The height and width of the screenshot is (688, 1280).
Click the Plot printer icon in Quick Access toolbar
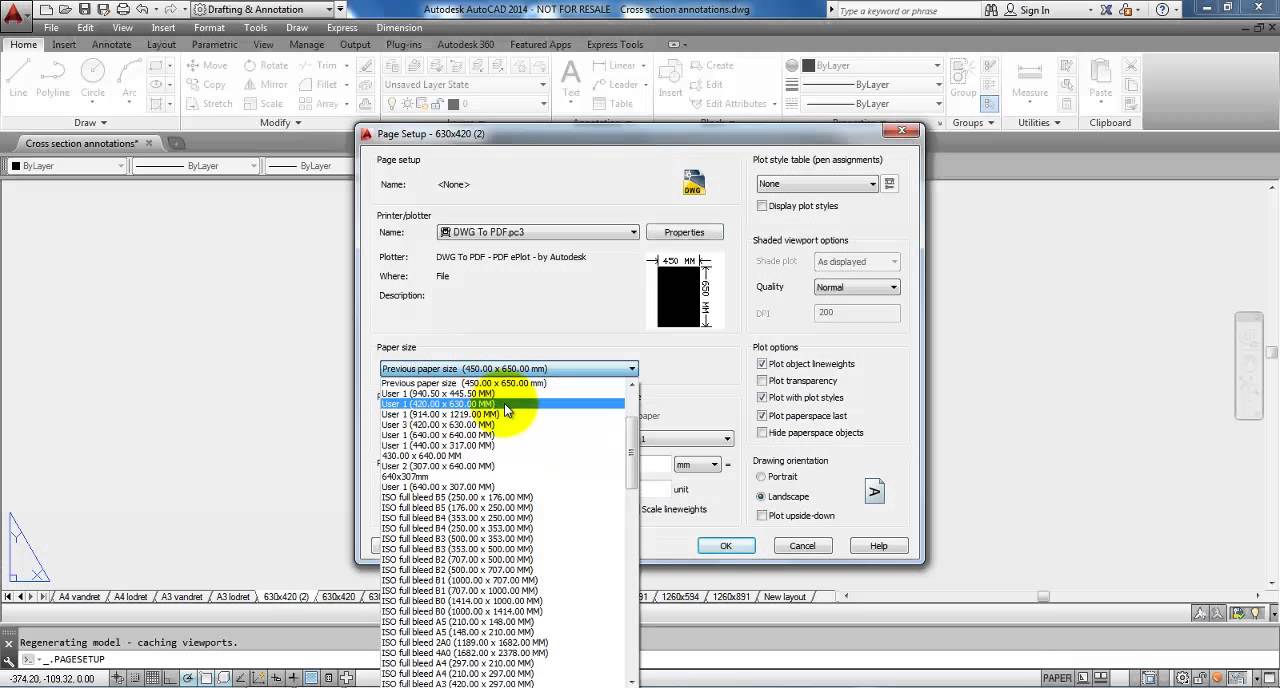click(x=121, y=10)
